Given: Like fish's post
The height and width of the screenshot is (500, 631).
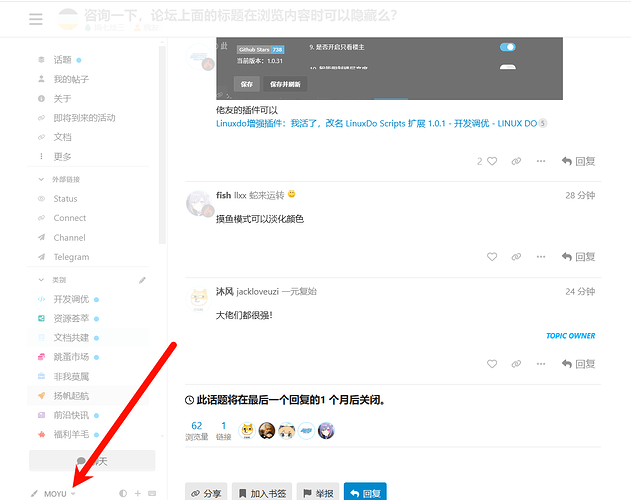Looking at the screenshot, I should coord(492,257).
